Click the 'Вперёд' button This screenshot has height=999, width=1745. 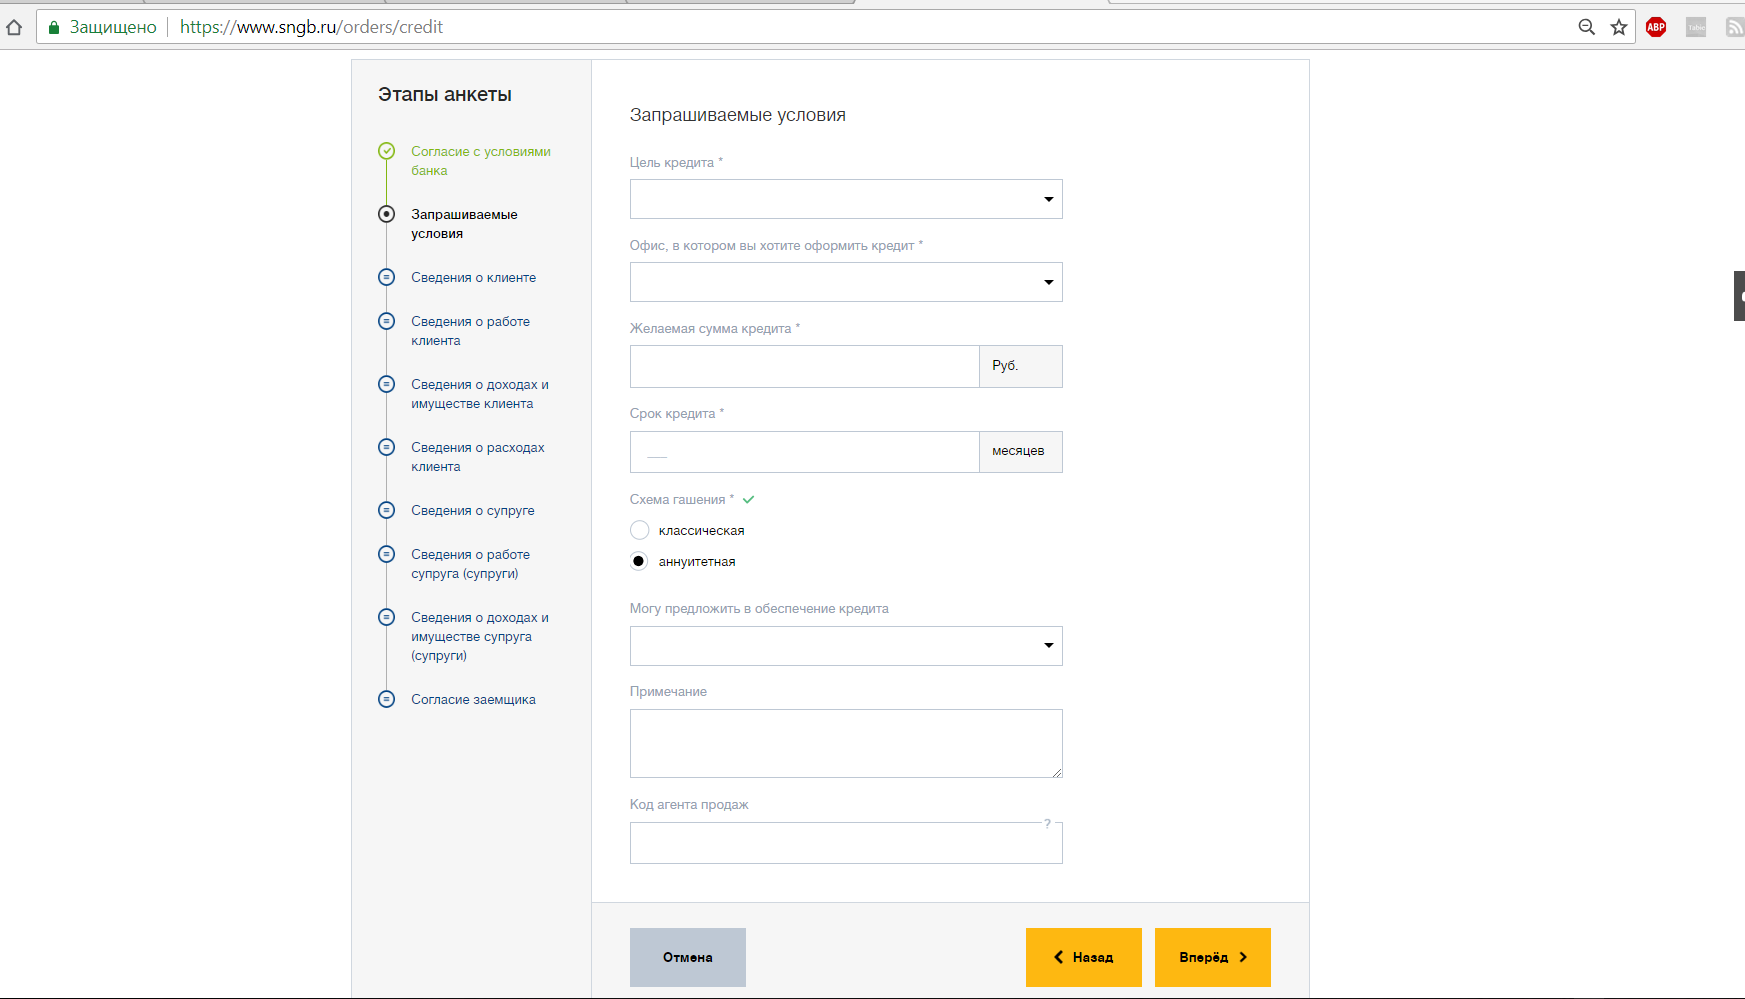[1212, 957]
